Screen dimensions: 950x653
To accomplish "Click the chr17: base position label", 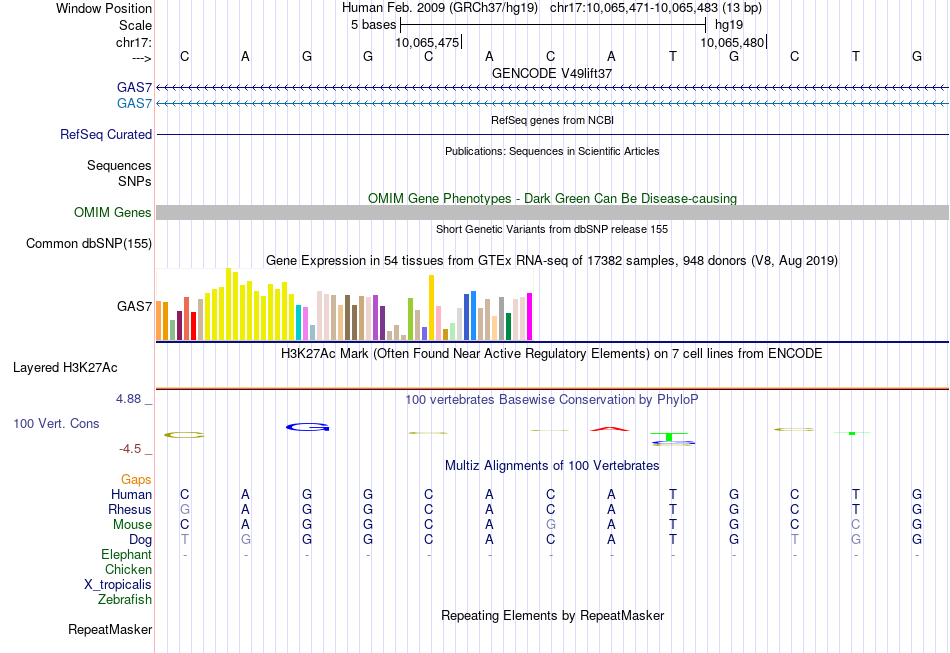I will click(133, 42).
